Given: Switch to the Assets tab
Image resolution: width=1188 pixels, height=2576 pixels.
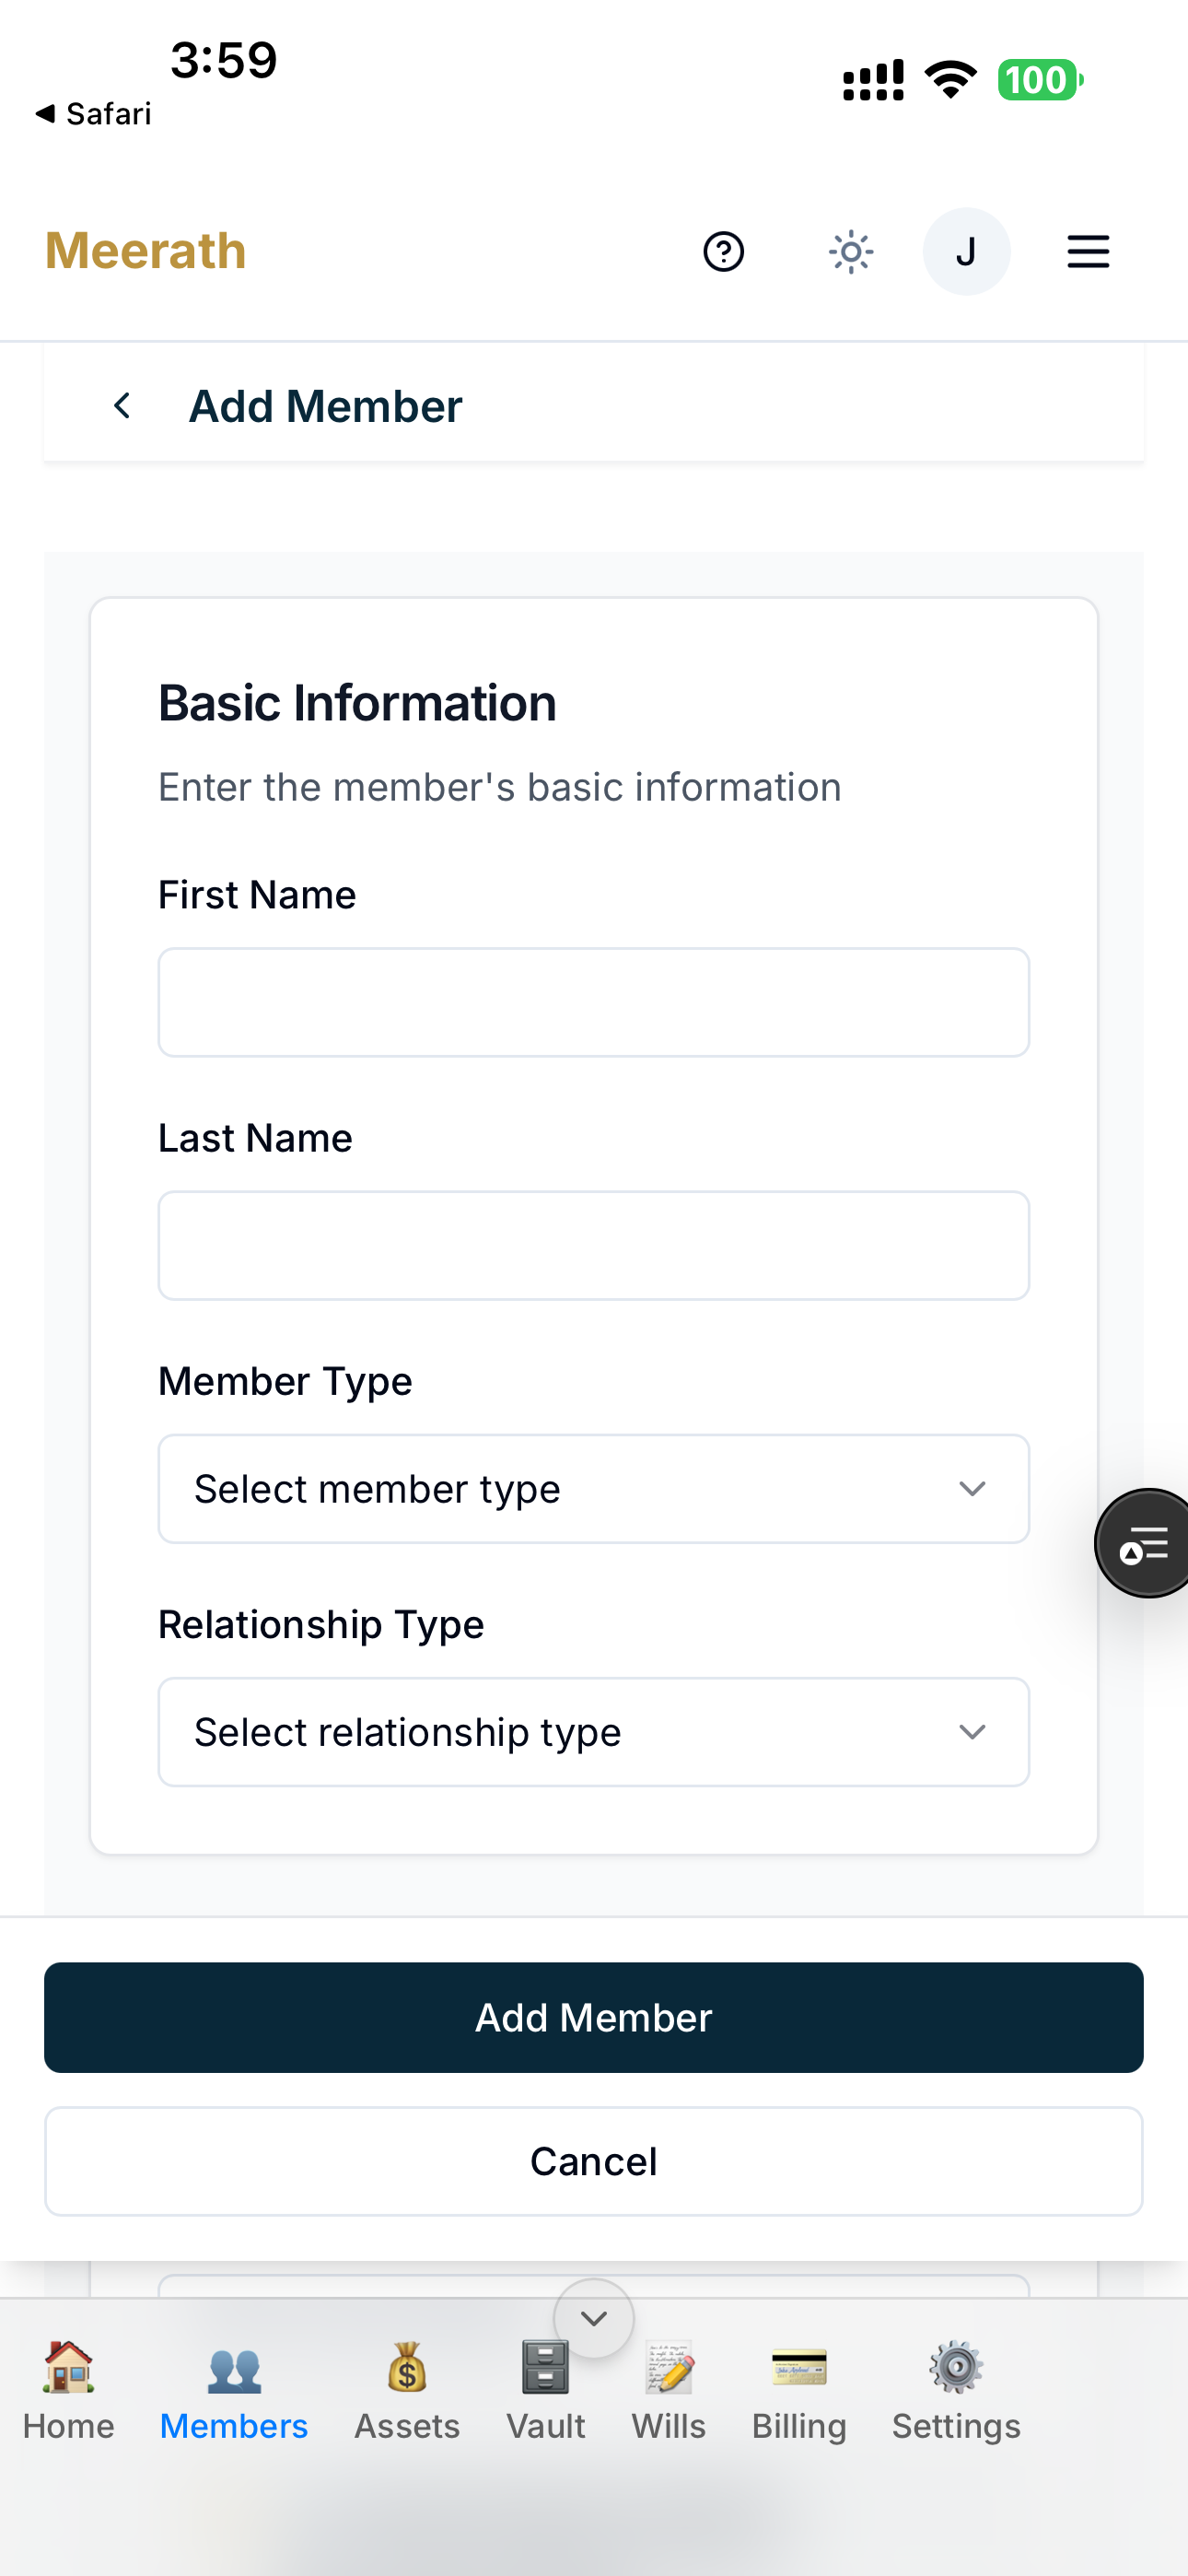Looking at the screenshot, I should (407, 2391).
